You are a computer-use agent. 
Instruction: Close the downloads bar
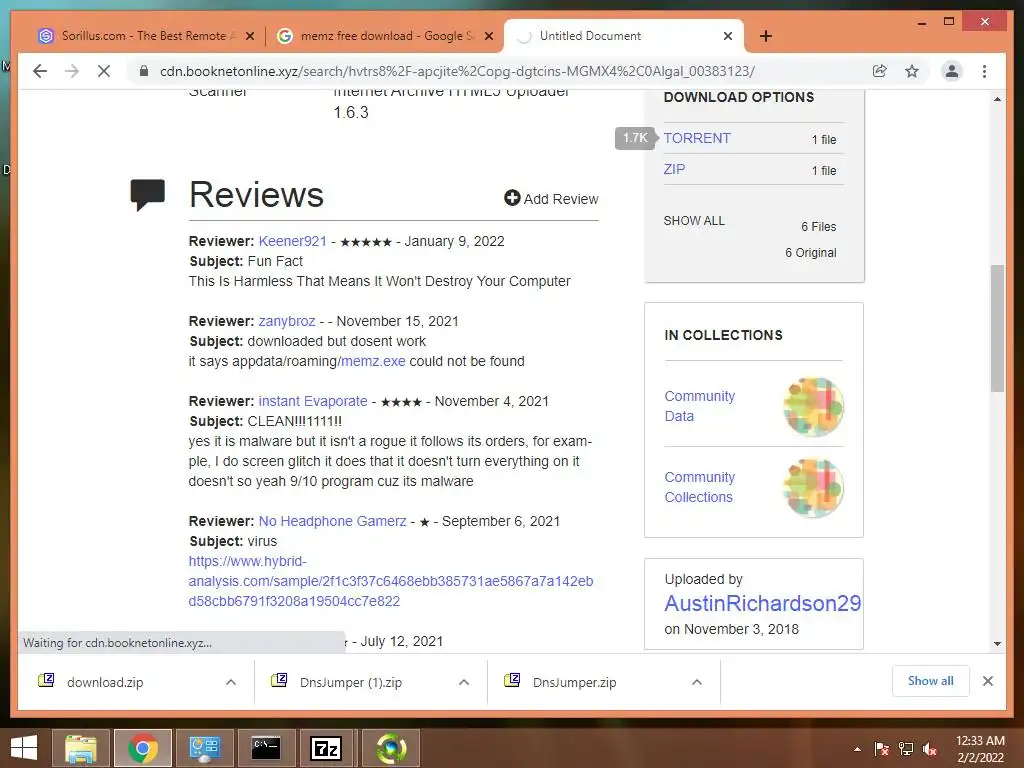coord(987,681)
